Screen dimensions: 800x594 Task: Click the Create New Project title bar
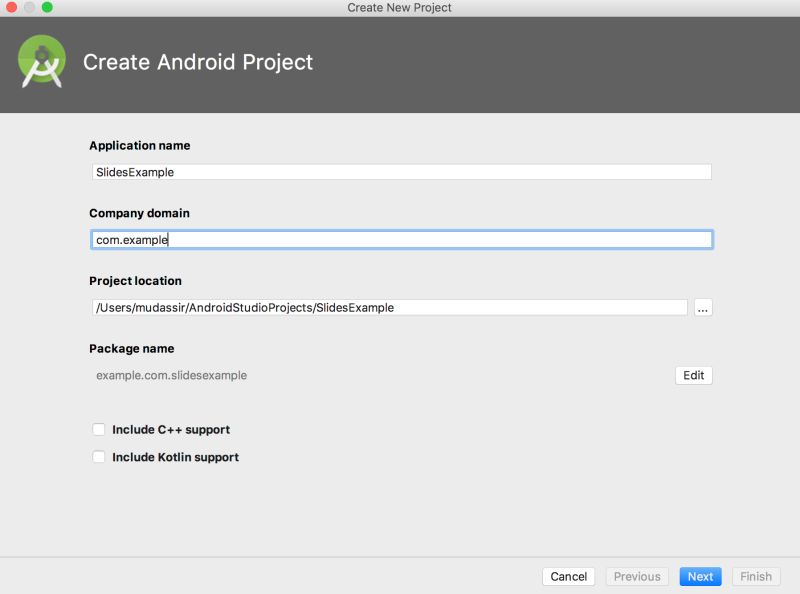400,7
